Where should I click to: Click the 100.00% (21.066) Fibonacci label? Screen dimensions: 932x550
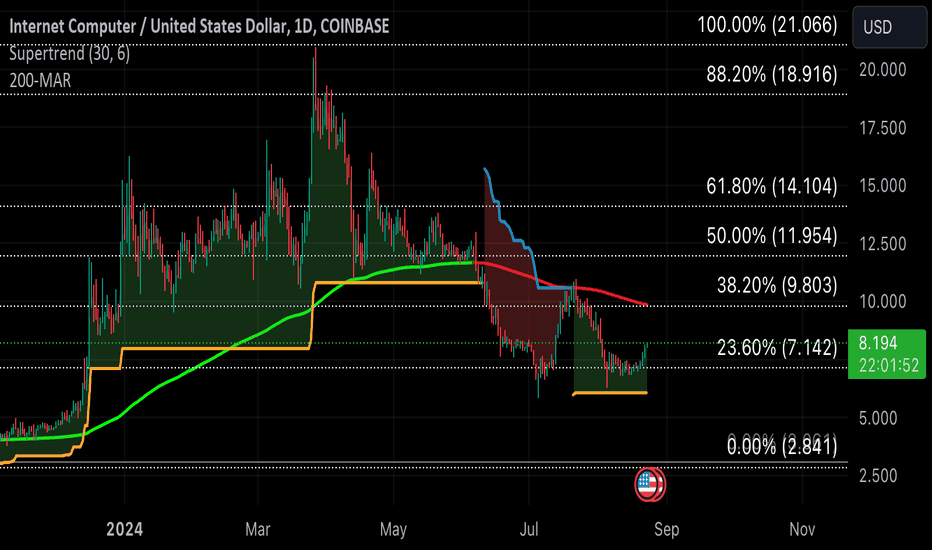[x=767, y=24]
